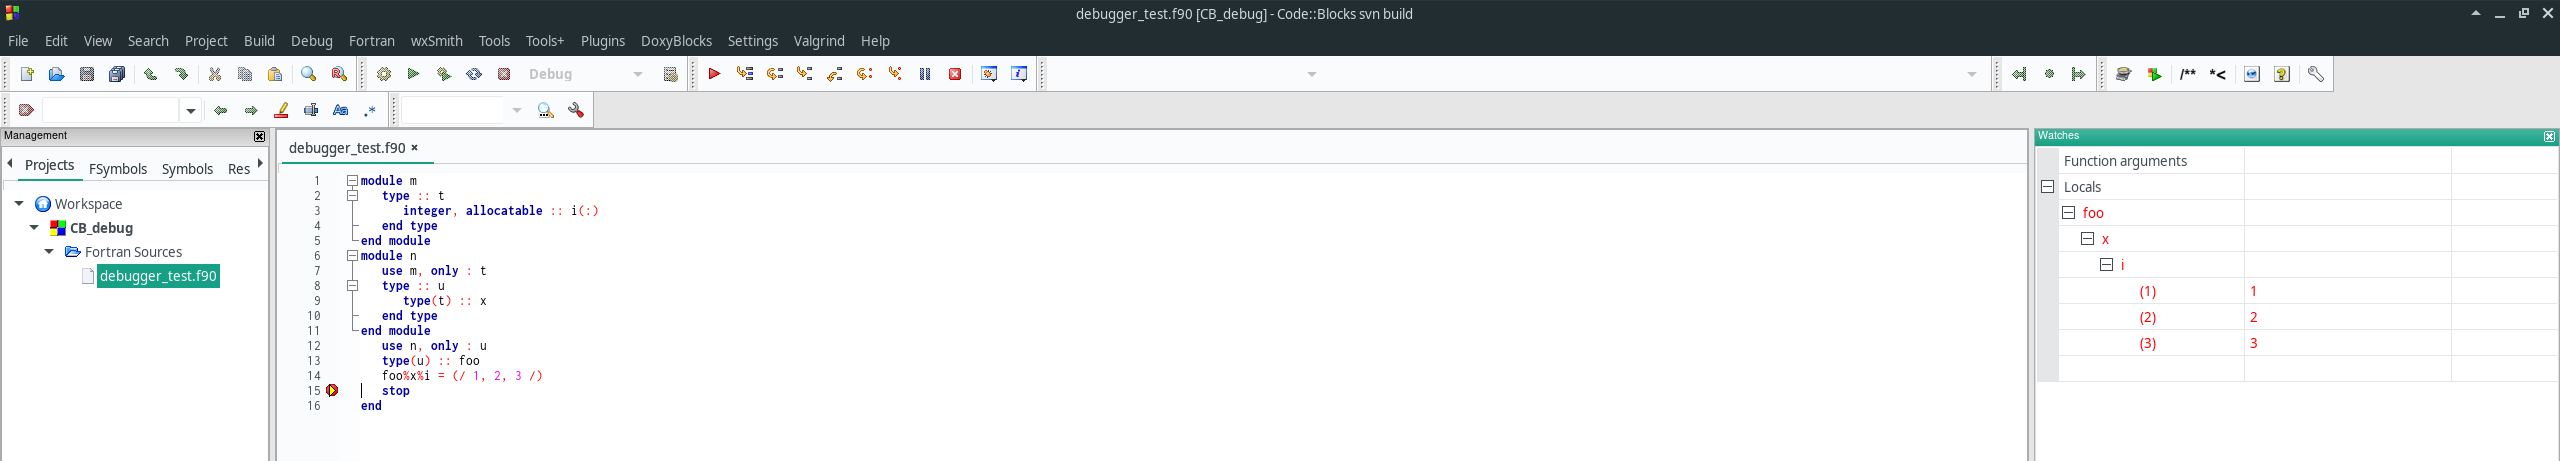This screenshot has width=2560, height=461.
Task: Insert a Doxygen block comment with /** icon
Action: (2187, 74)
